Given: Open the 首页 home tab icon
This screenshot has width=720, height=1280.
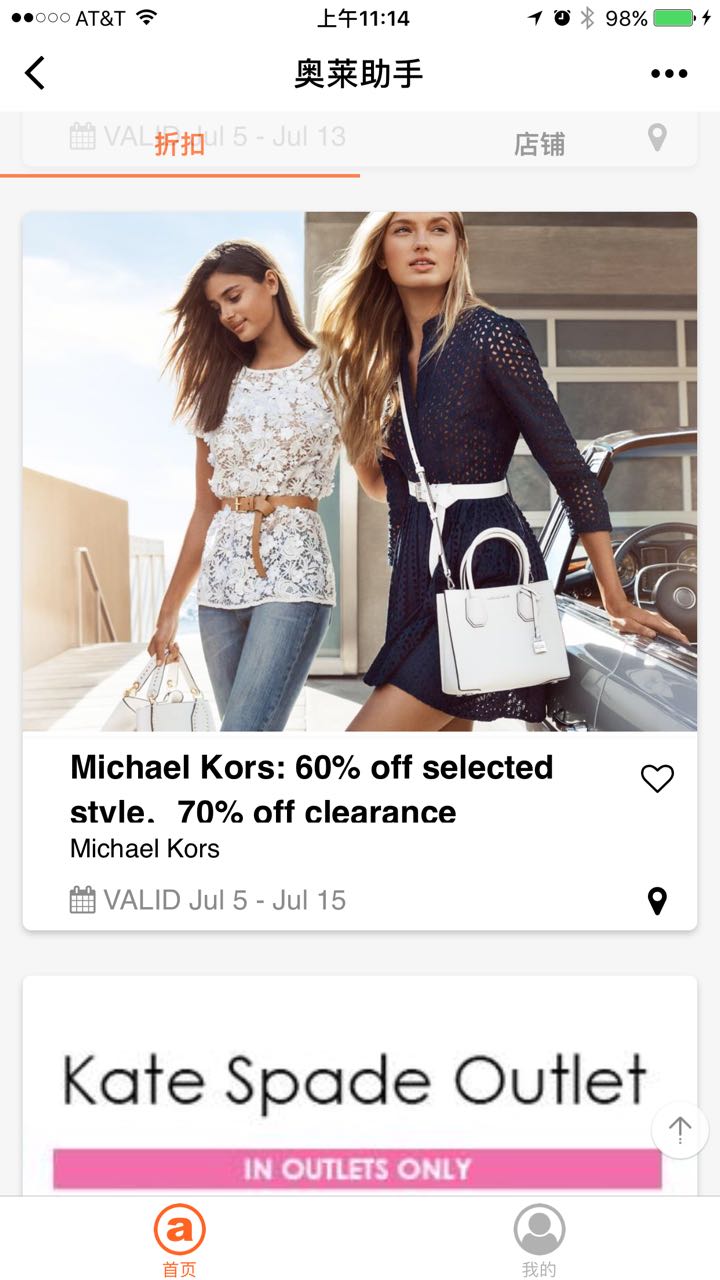Looking at the screenshot, I should tap(180, 1230).
